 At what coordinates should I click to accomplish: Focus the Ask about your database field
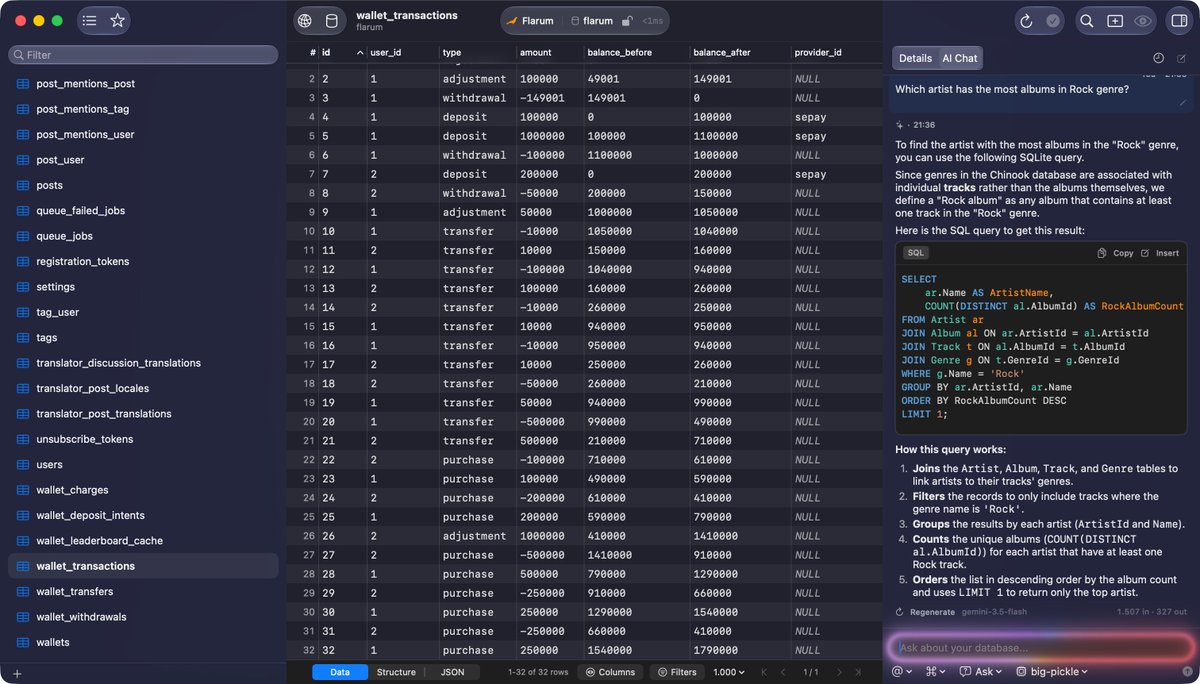click(1040, 647)
